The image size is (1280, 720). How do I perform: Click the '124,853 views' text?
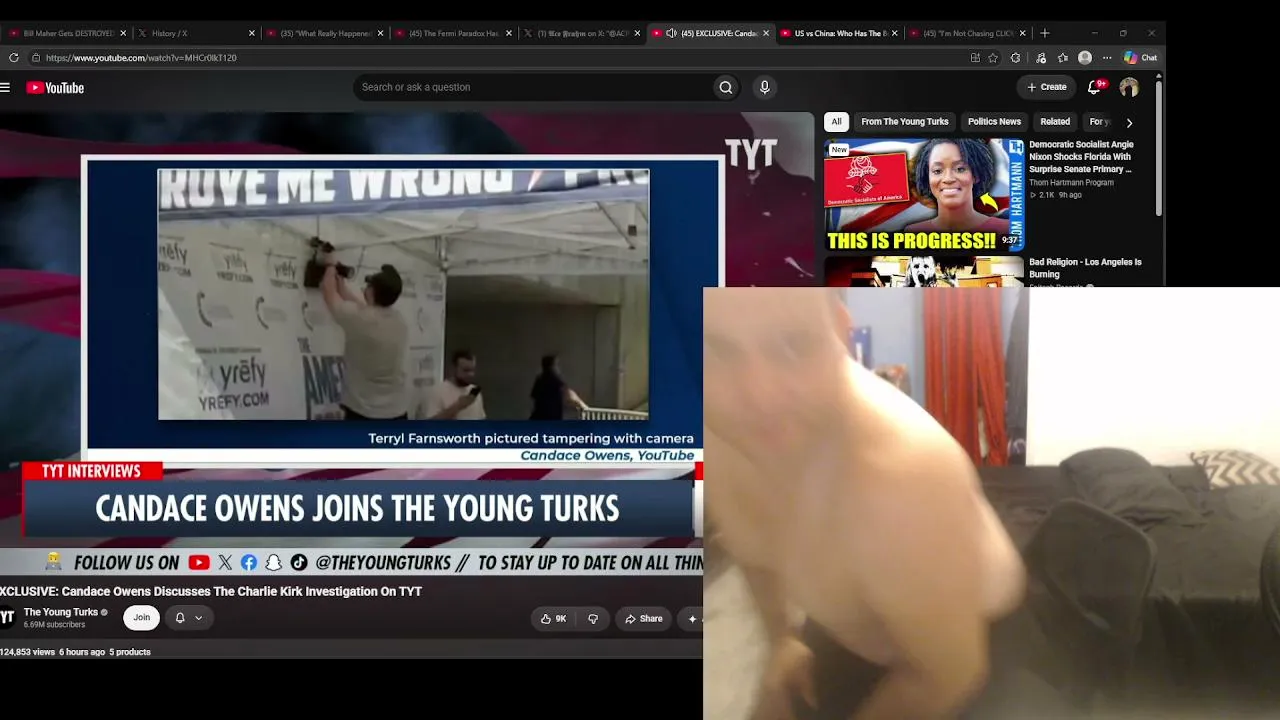coord(28,652)
